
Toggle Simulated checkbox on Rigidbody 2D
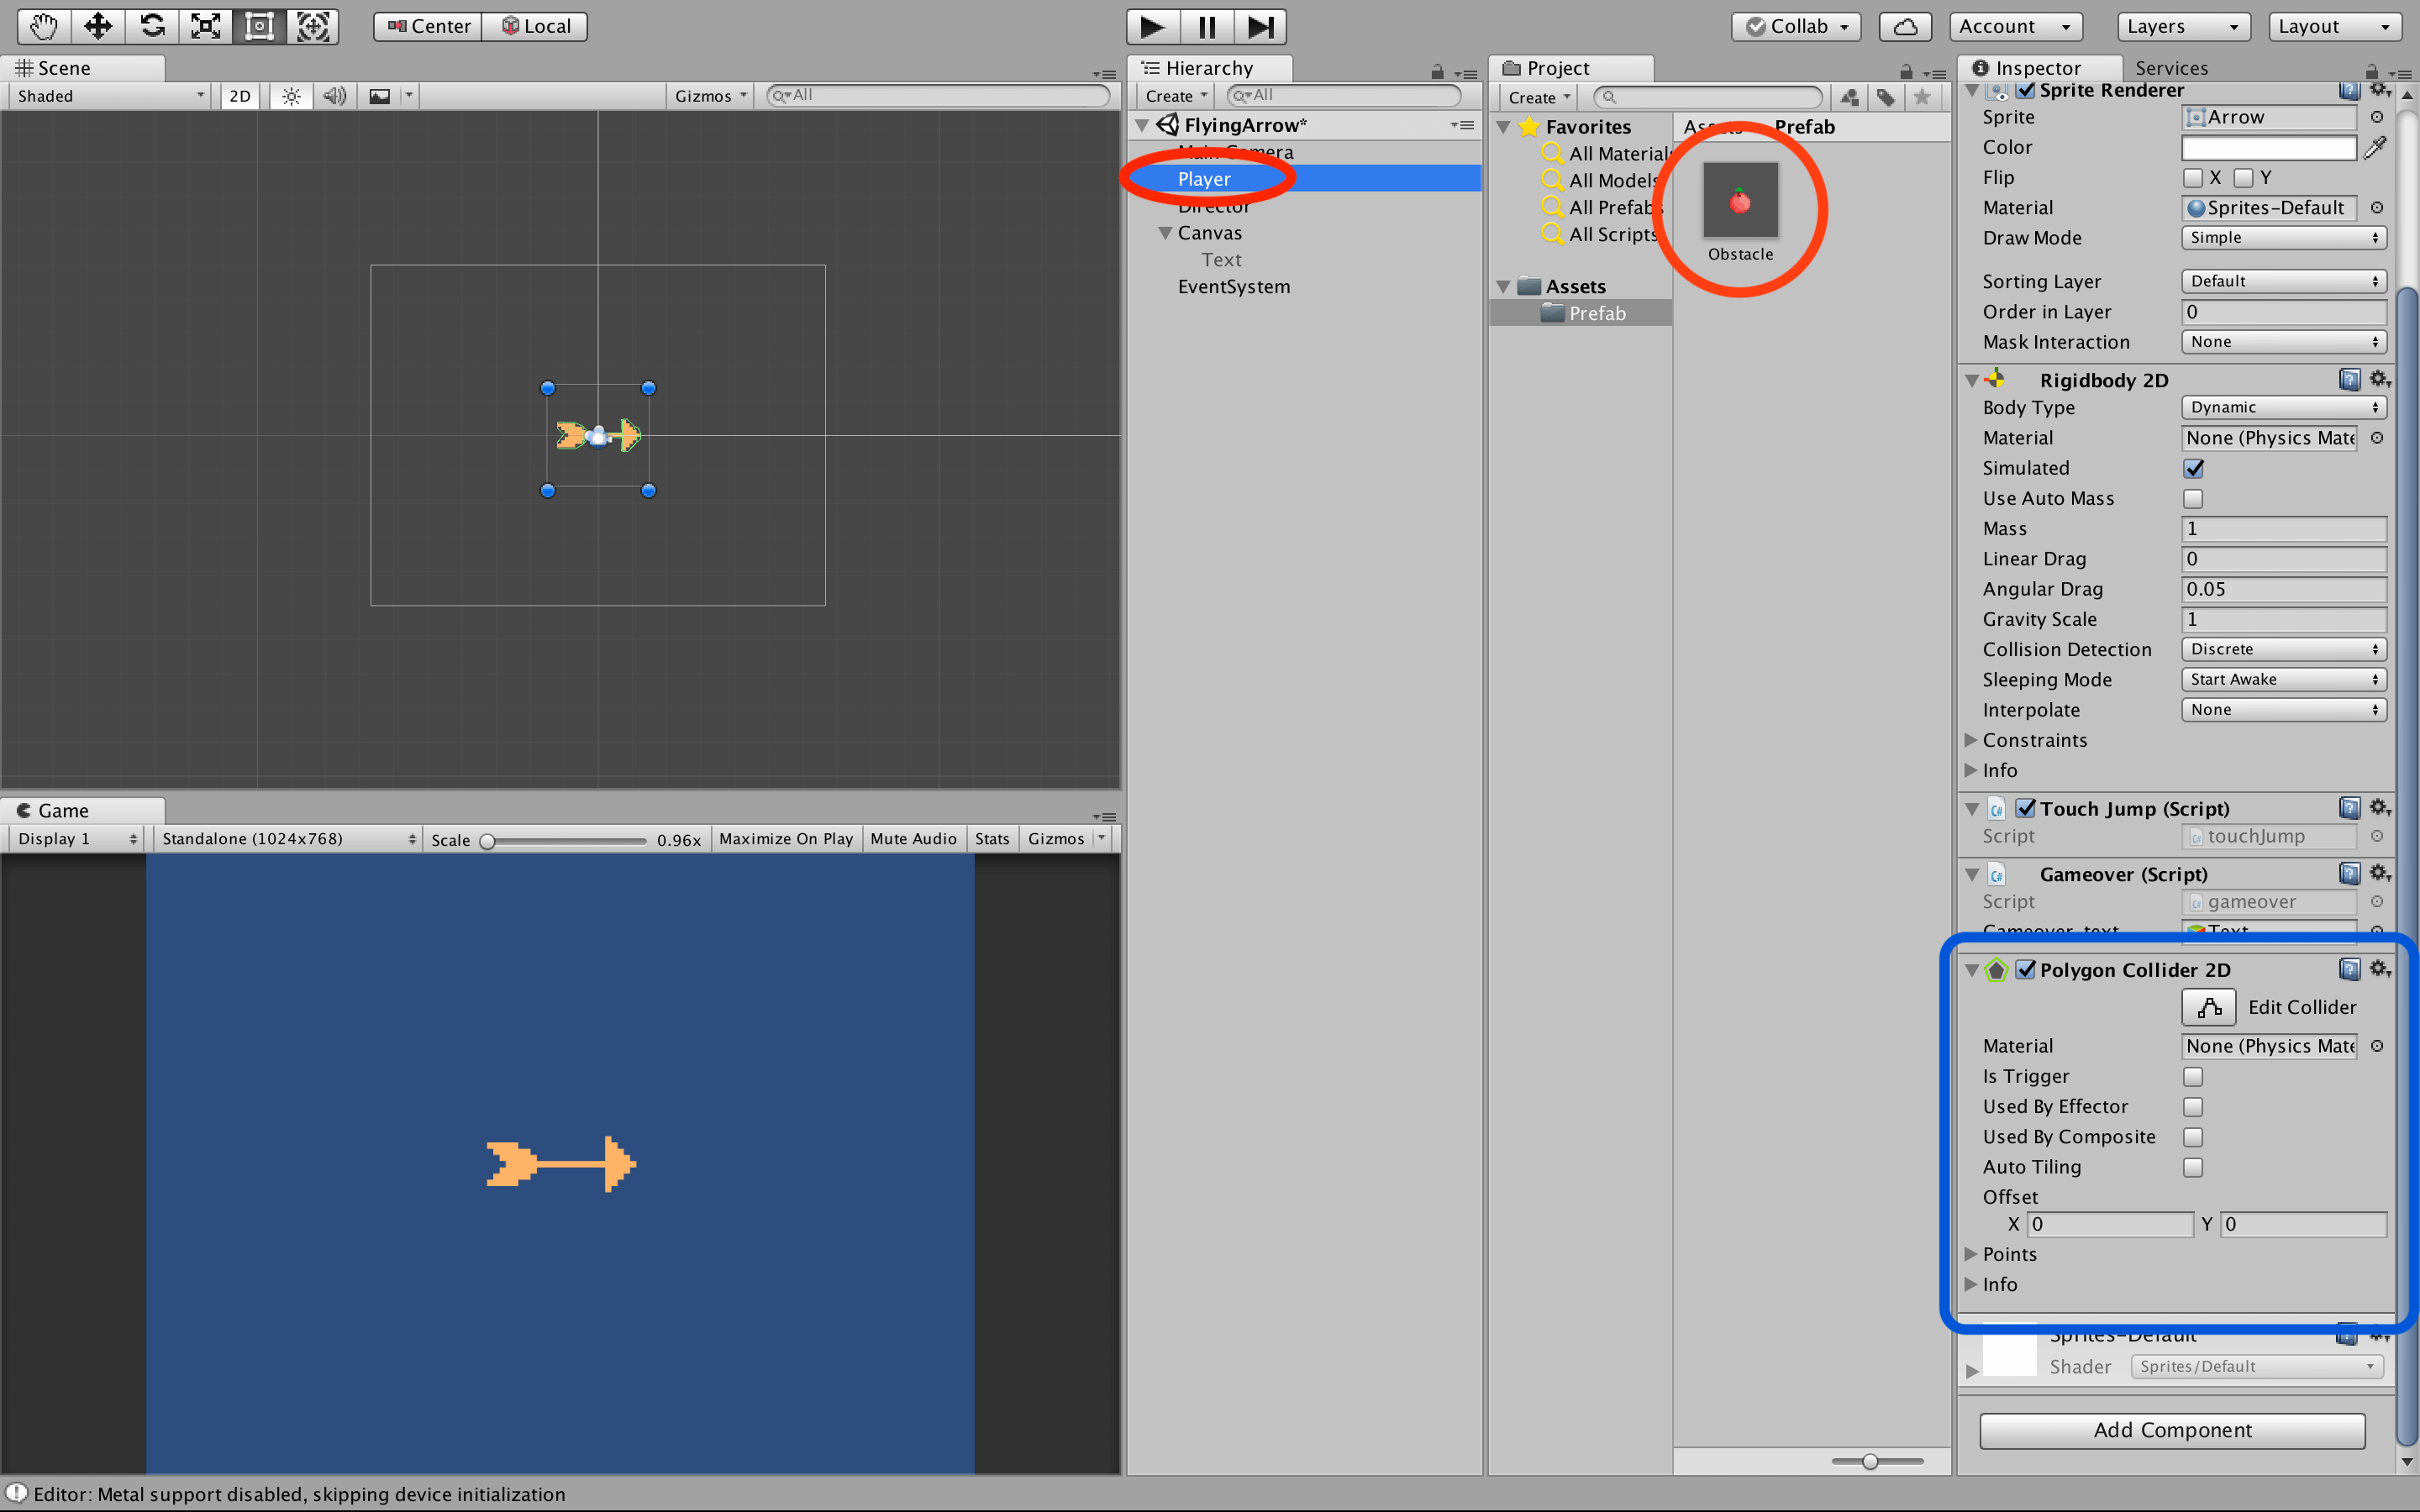pyautogui.click(x=2193, y=467)
